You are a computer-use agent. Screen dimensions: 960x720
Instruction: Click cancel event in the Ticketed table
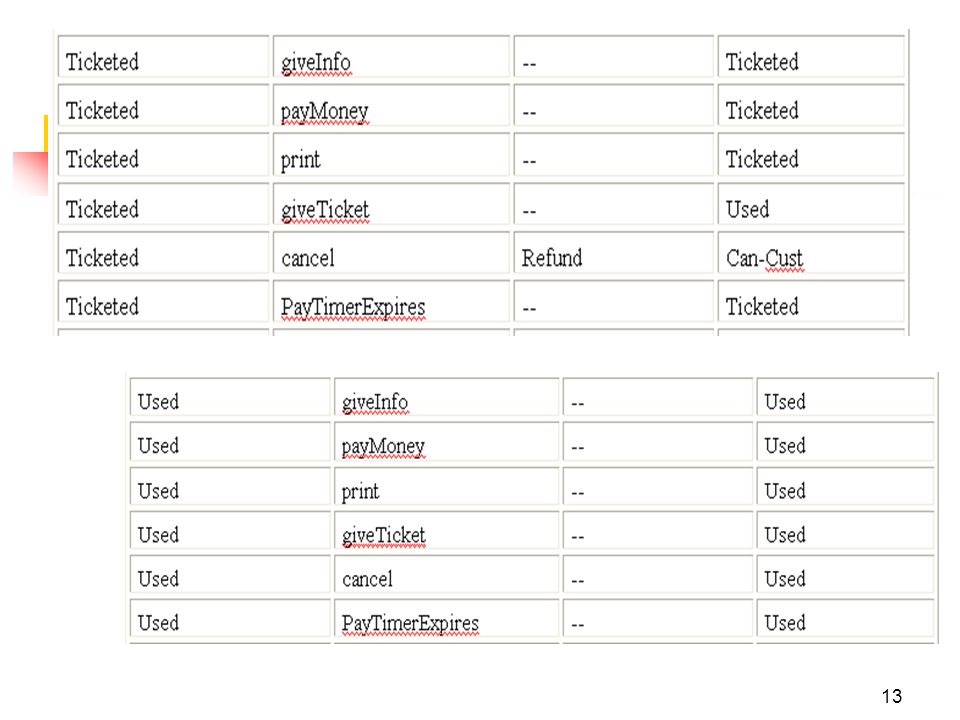point(308,258)
